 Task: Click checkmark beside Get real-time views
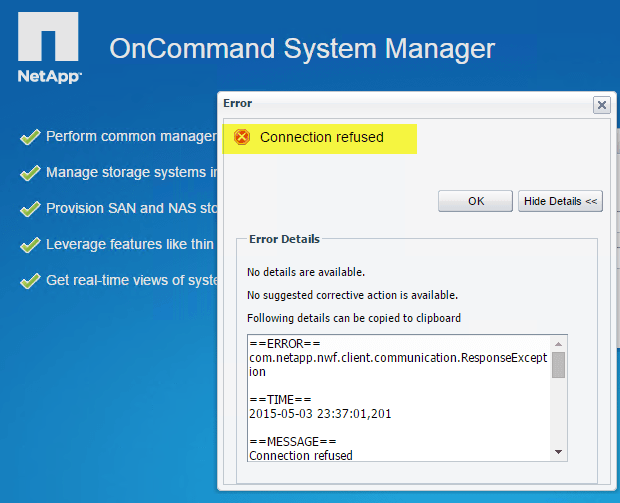point(30,281)
